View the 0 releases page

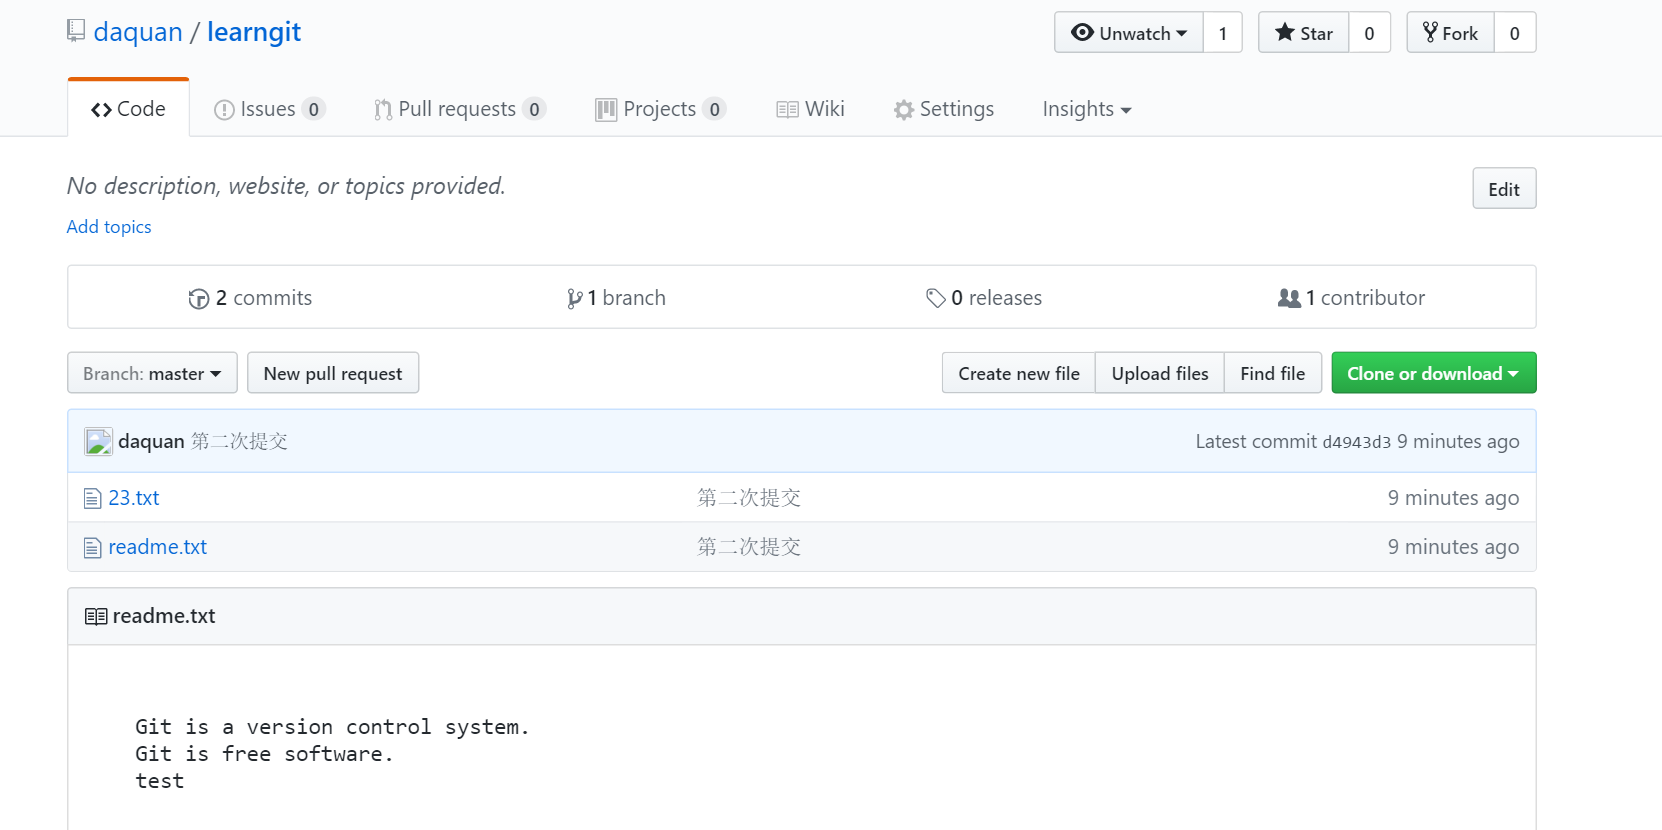pos(984,298)
